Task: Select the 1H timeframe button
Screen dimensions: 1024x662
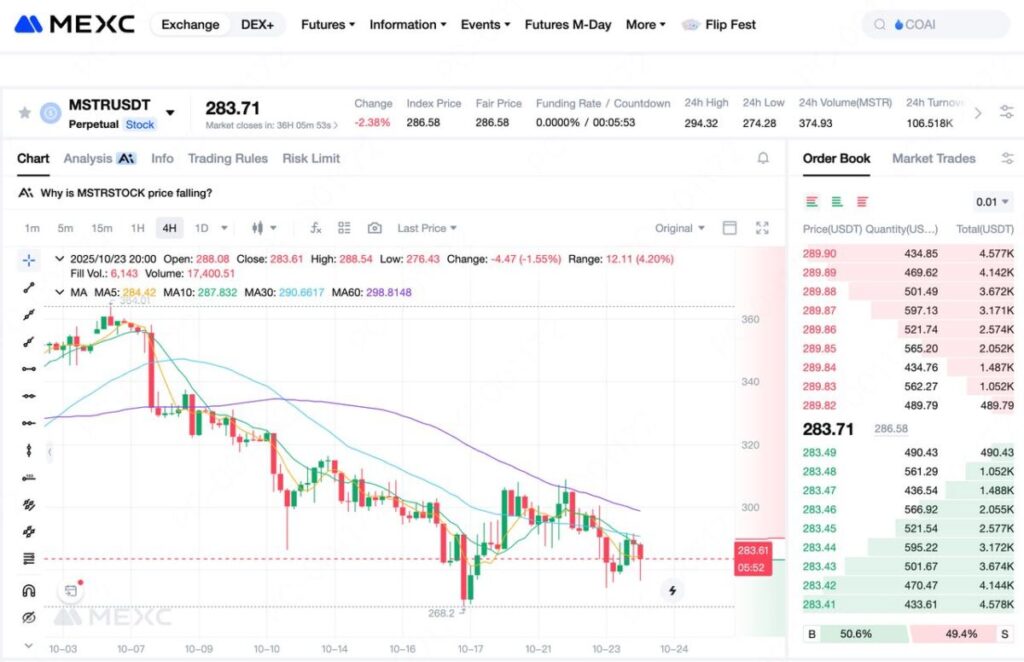Action: (138, 228)
